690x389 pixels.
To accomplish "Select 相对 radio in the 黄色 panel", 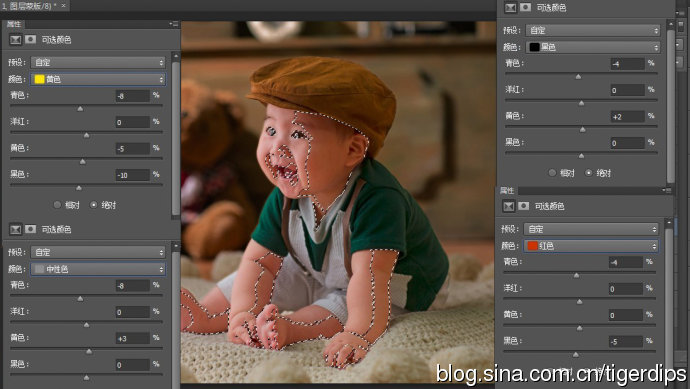I will point(57,205).
